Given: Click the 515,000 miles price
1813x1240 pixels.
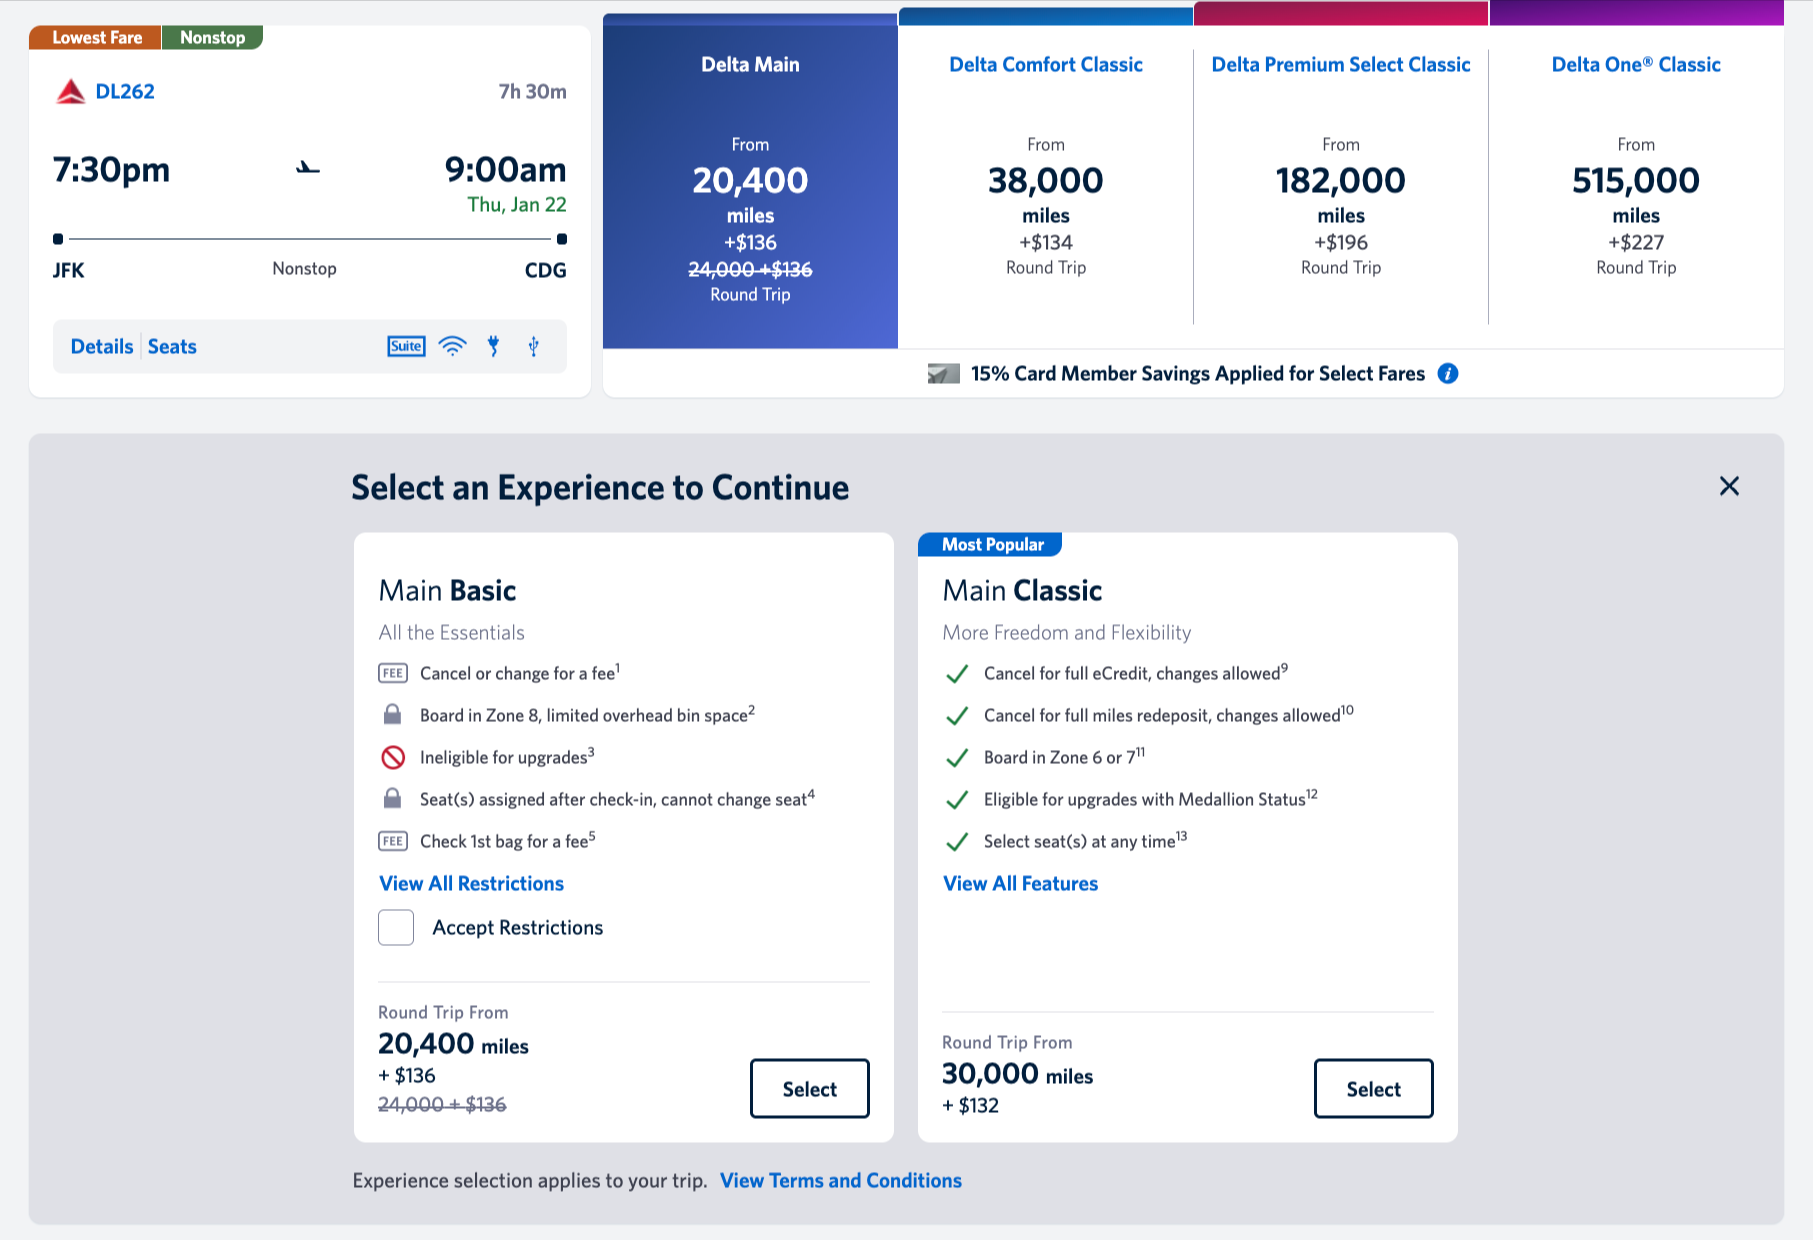Looking at the screenshot, I should click(x=1636, y=181).
